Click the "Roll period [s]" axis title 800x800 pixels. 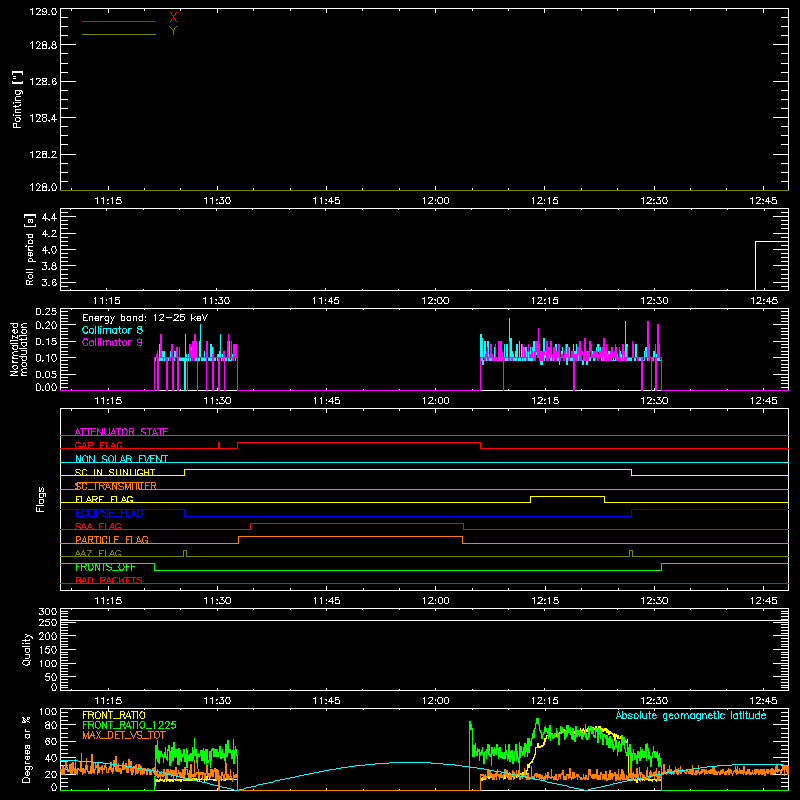coord(30,249)
